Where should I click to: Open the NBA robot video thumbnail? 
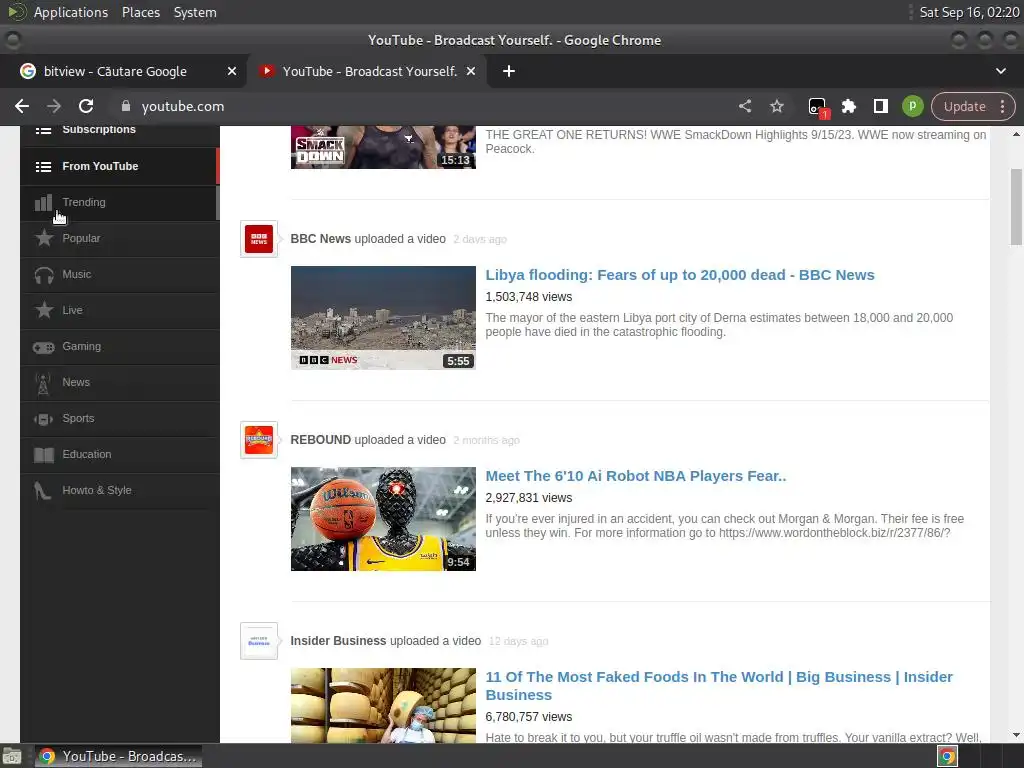click(x=383, y=519)
